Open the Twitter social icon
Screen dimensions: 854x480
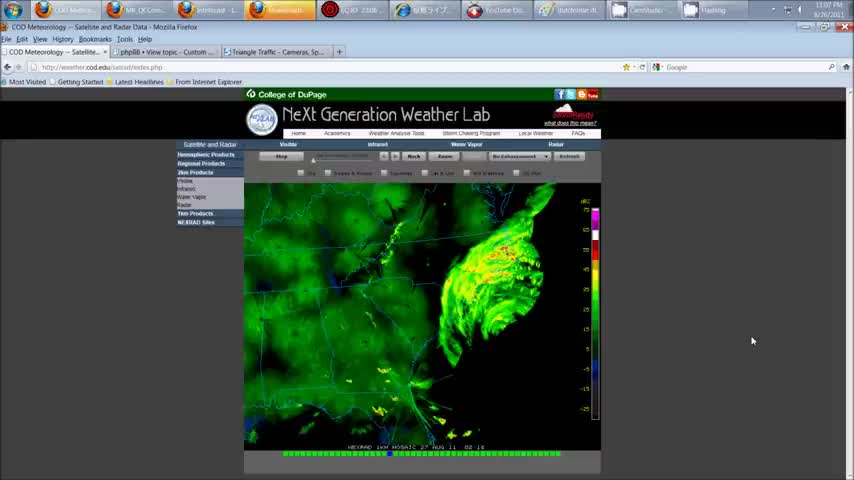[570, 94]
